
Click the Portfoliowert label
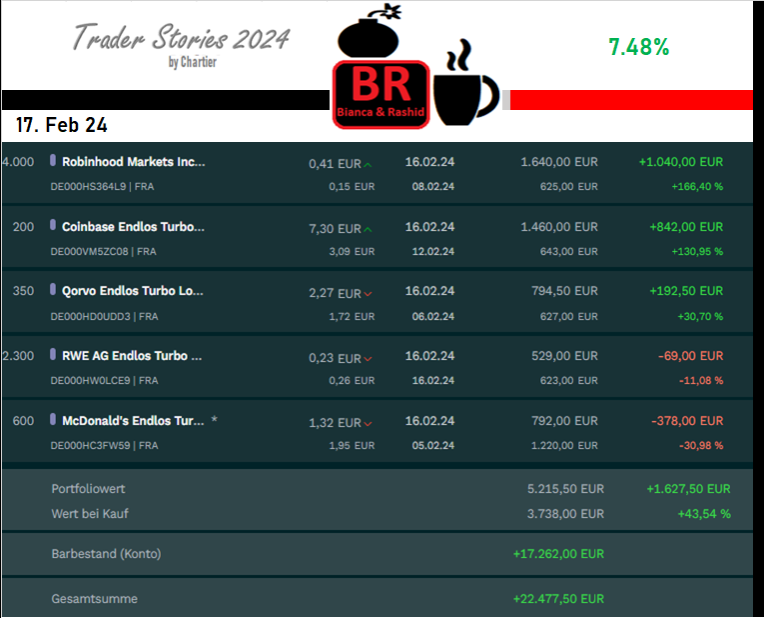[x=88, y=489]
